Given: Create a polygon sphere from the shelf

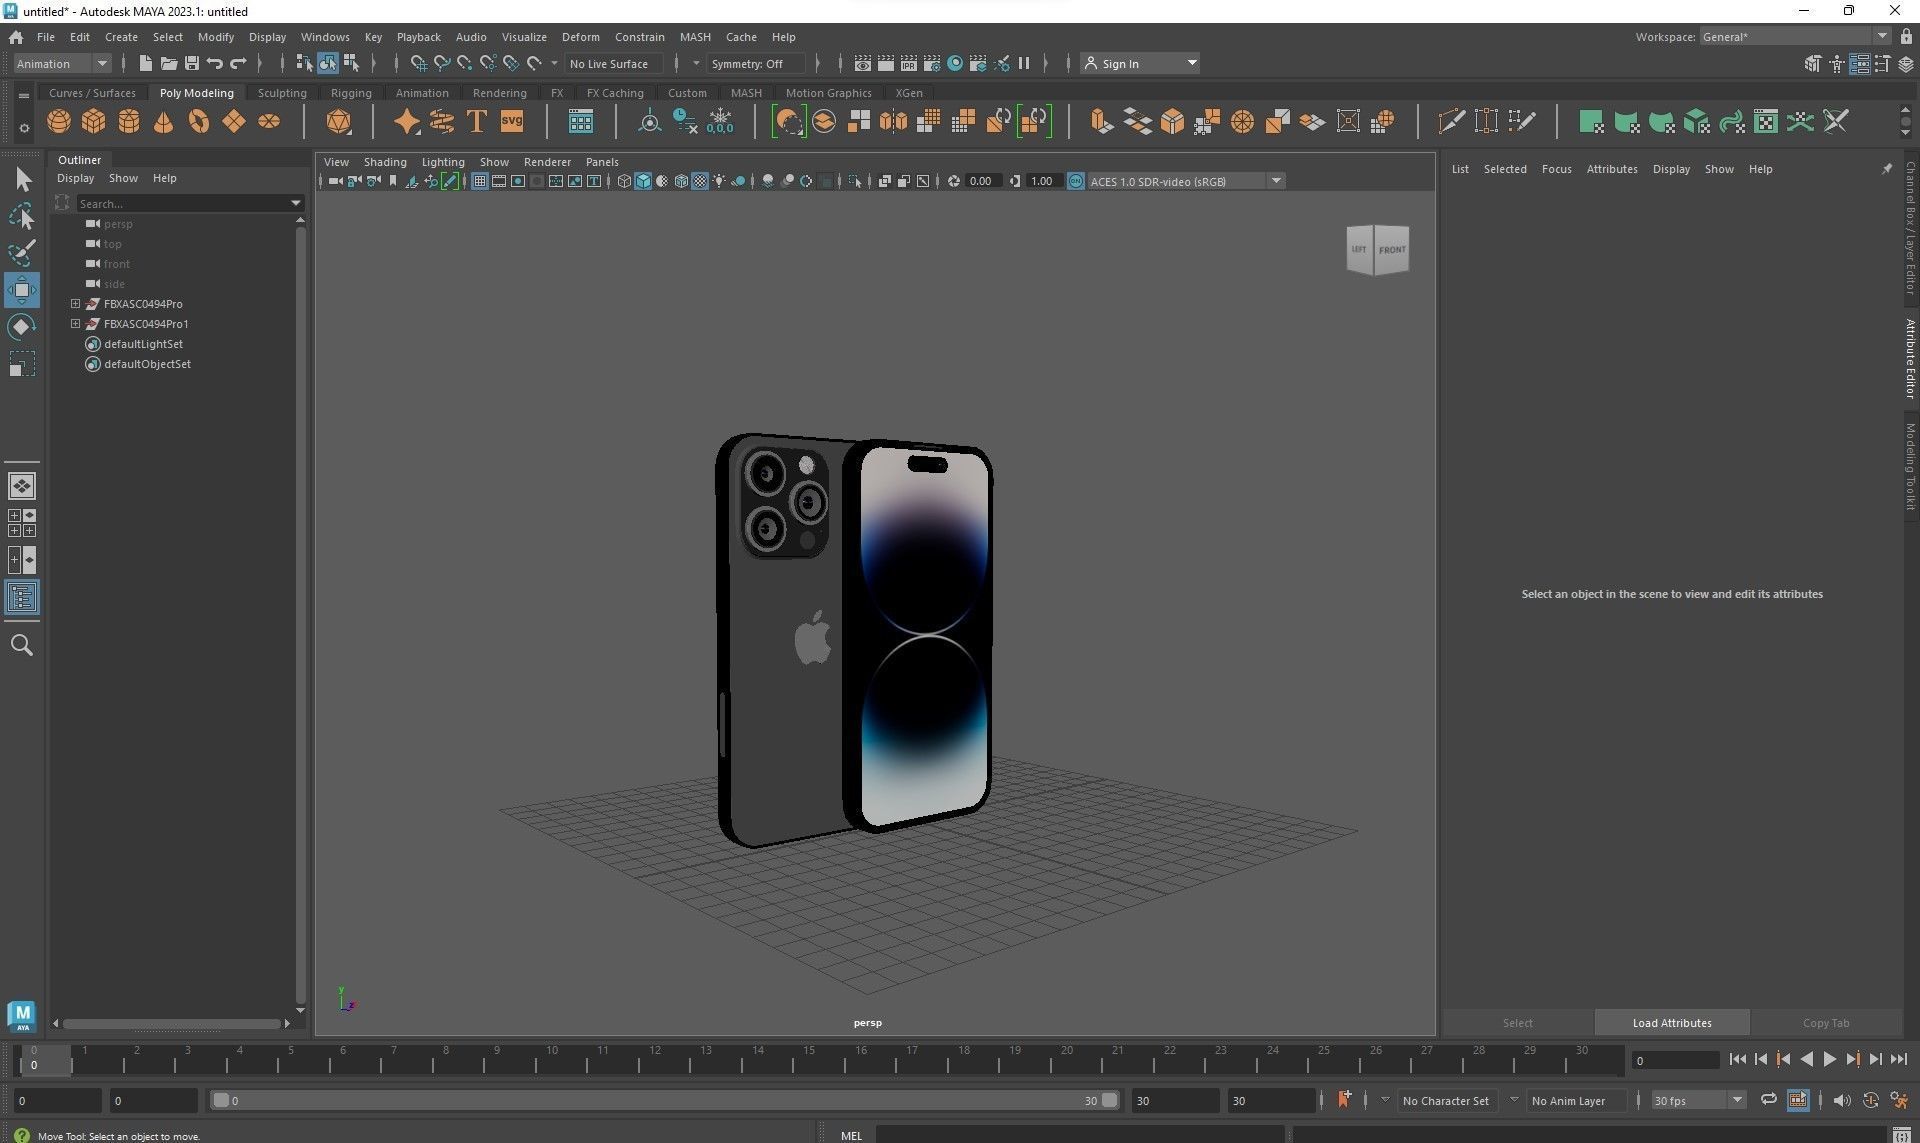Looking at the screenshot, I should 59,122.
